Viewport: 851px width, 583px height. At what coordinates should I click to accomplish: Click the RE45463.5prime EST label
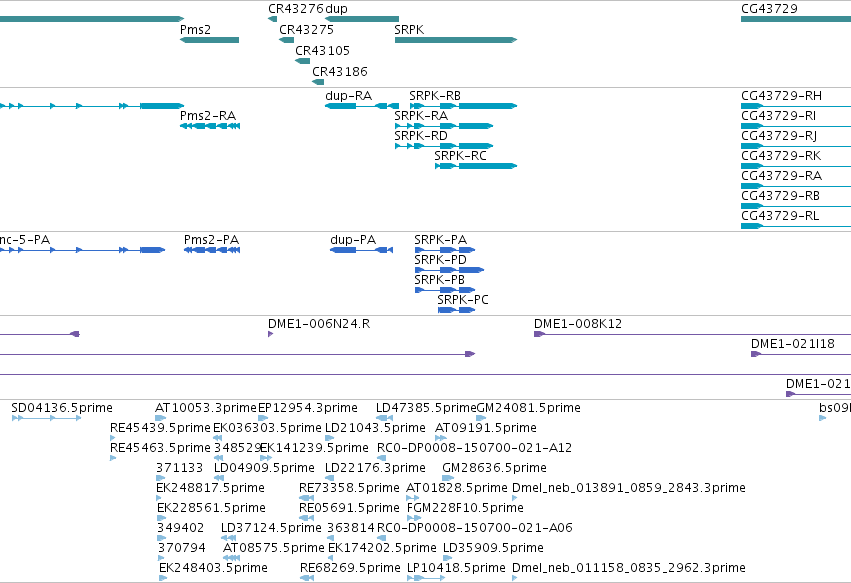[x=160, y=448]
